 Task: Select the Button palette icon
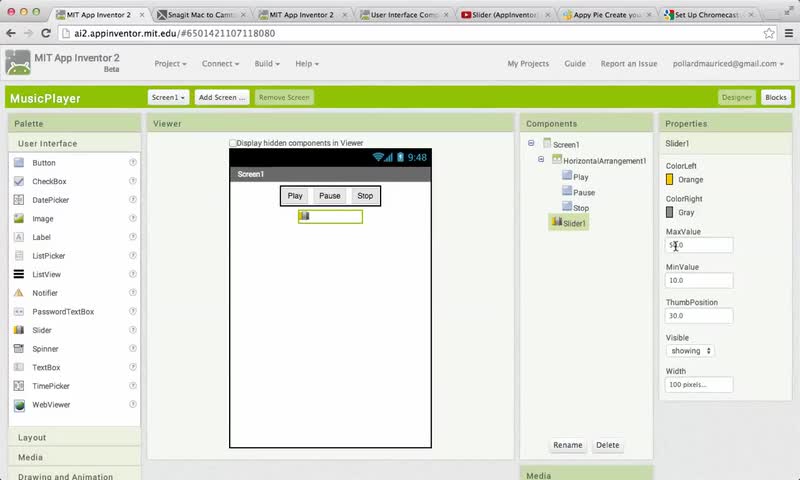[x=19, y=163]
